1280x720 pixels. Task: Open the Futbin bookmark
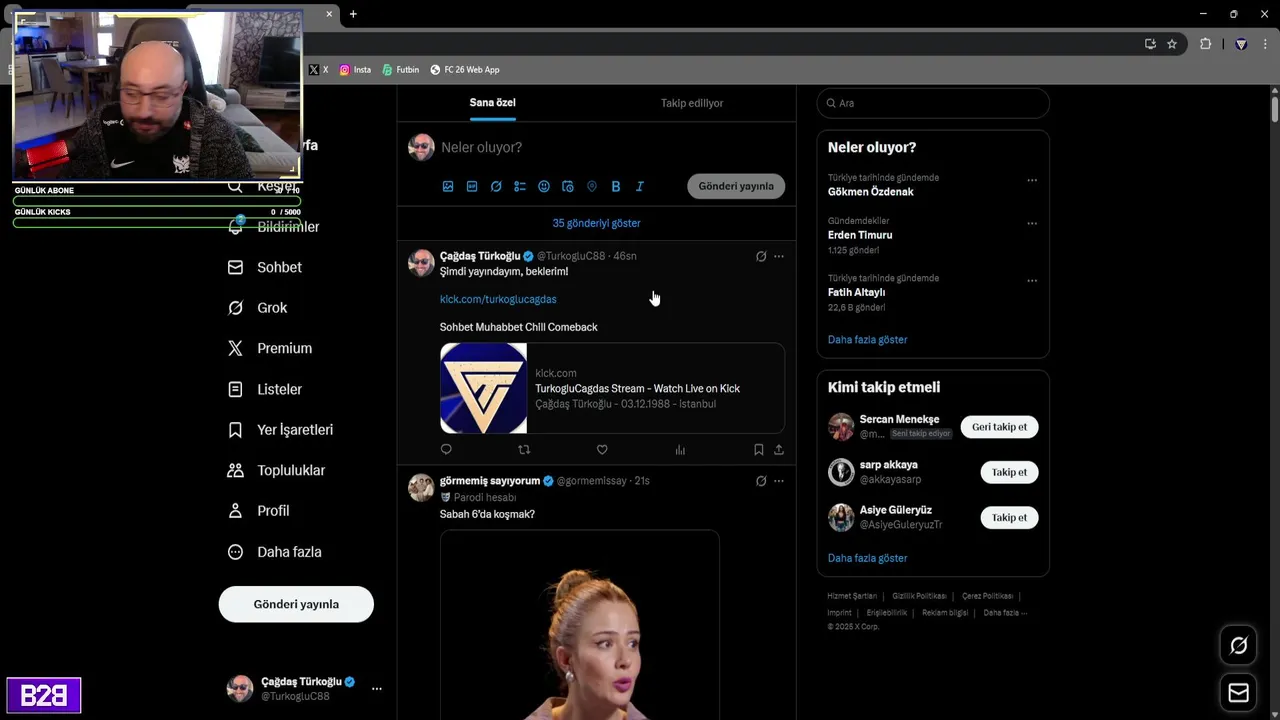[x=401, y=70]
